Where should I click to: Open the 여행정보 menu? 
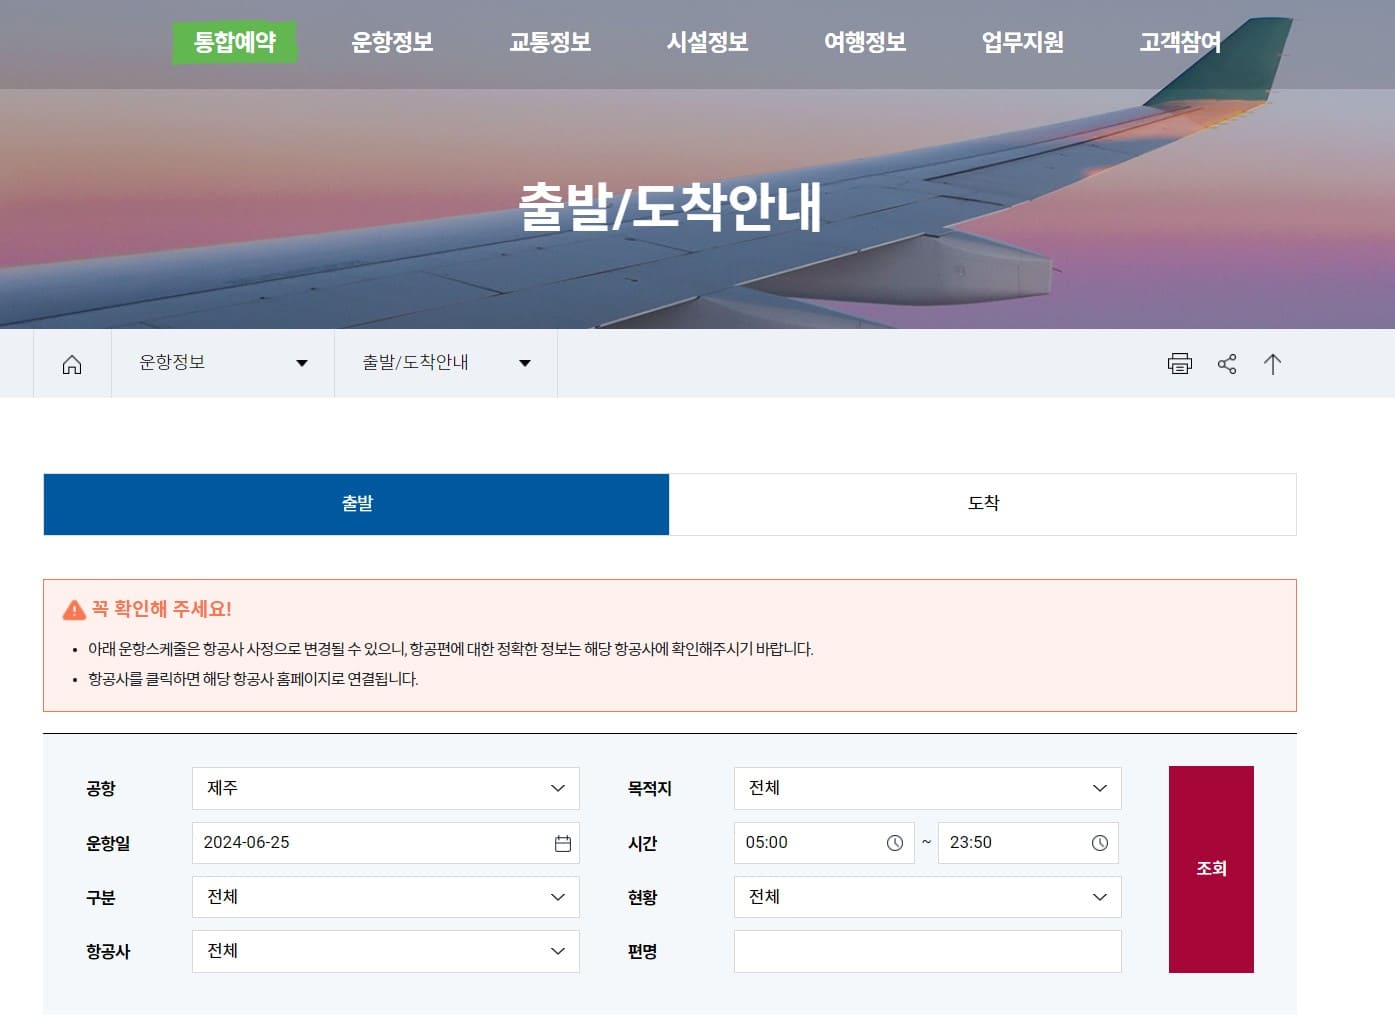[x=864, y=43]
